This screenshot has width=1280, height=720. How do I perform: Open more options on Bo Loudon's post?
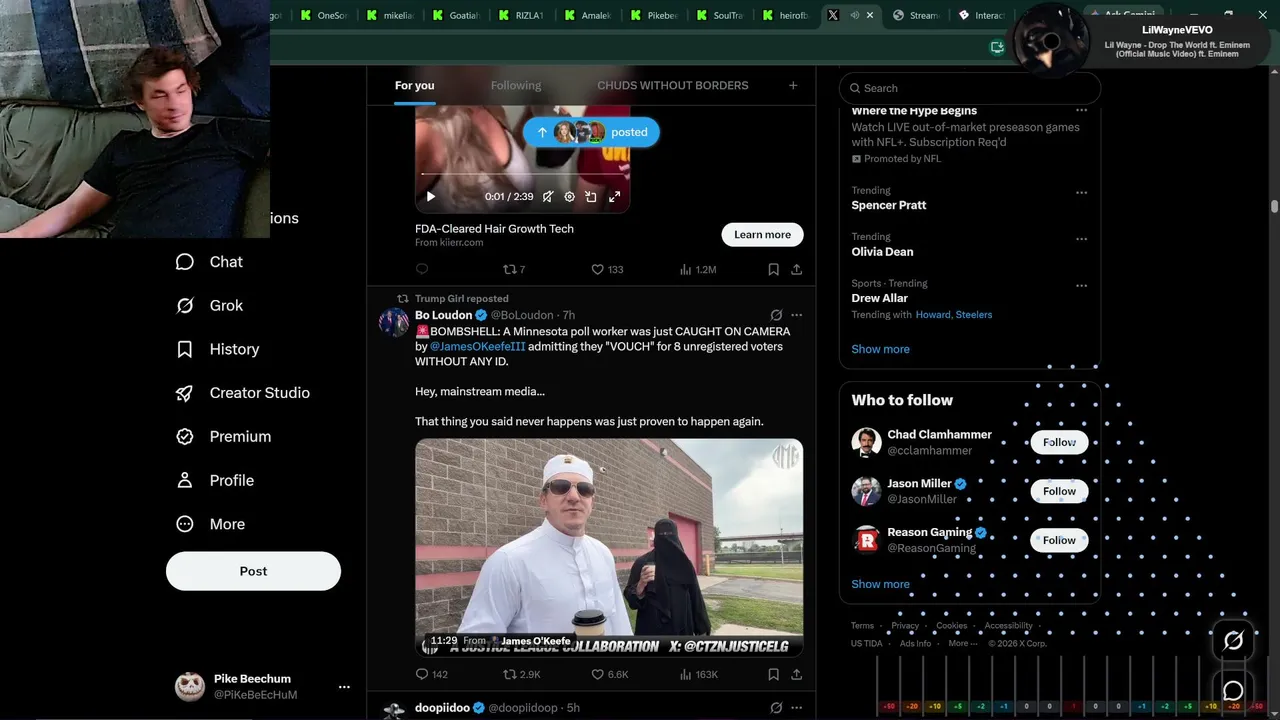click(x=796, y=315)
